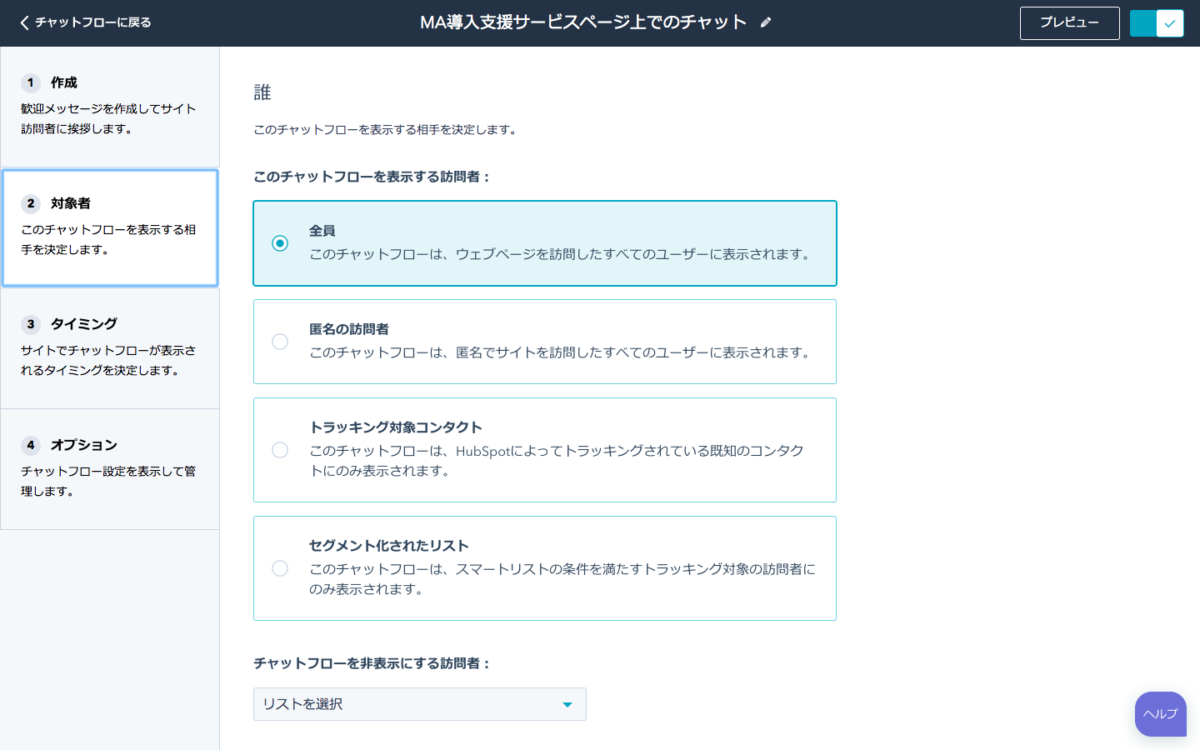1200x750 pixels.
Task: Click the MA導入支援サービスページ上でのチャット title
Action: pyautogui.click(x=583, y=22)
